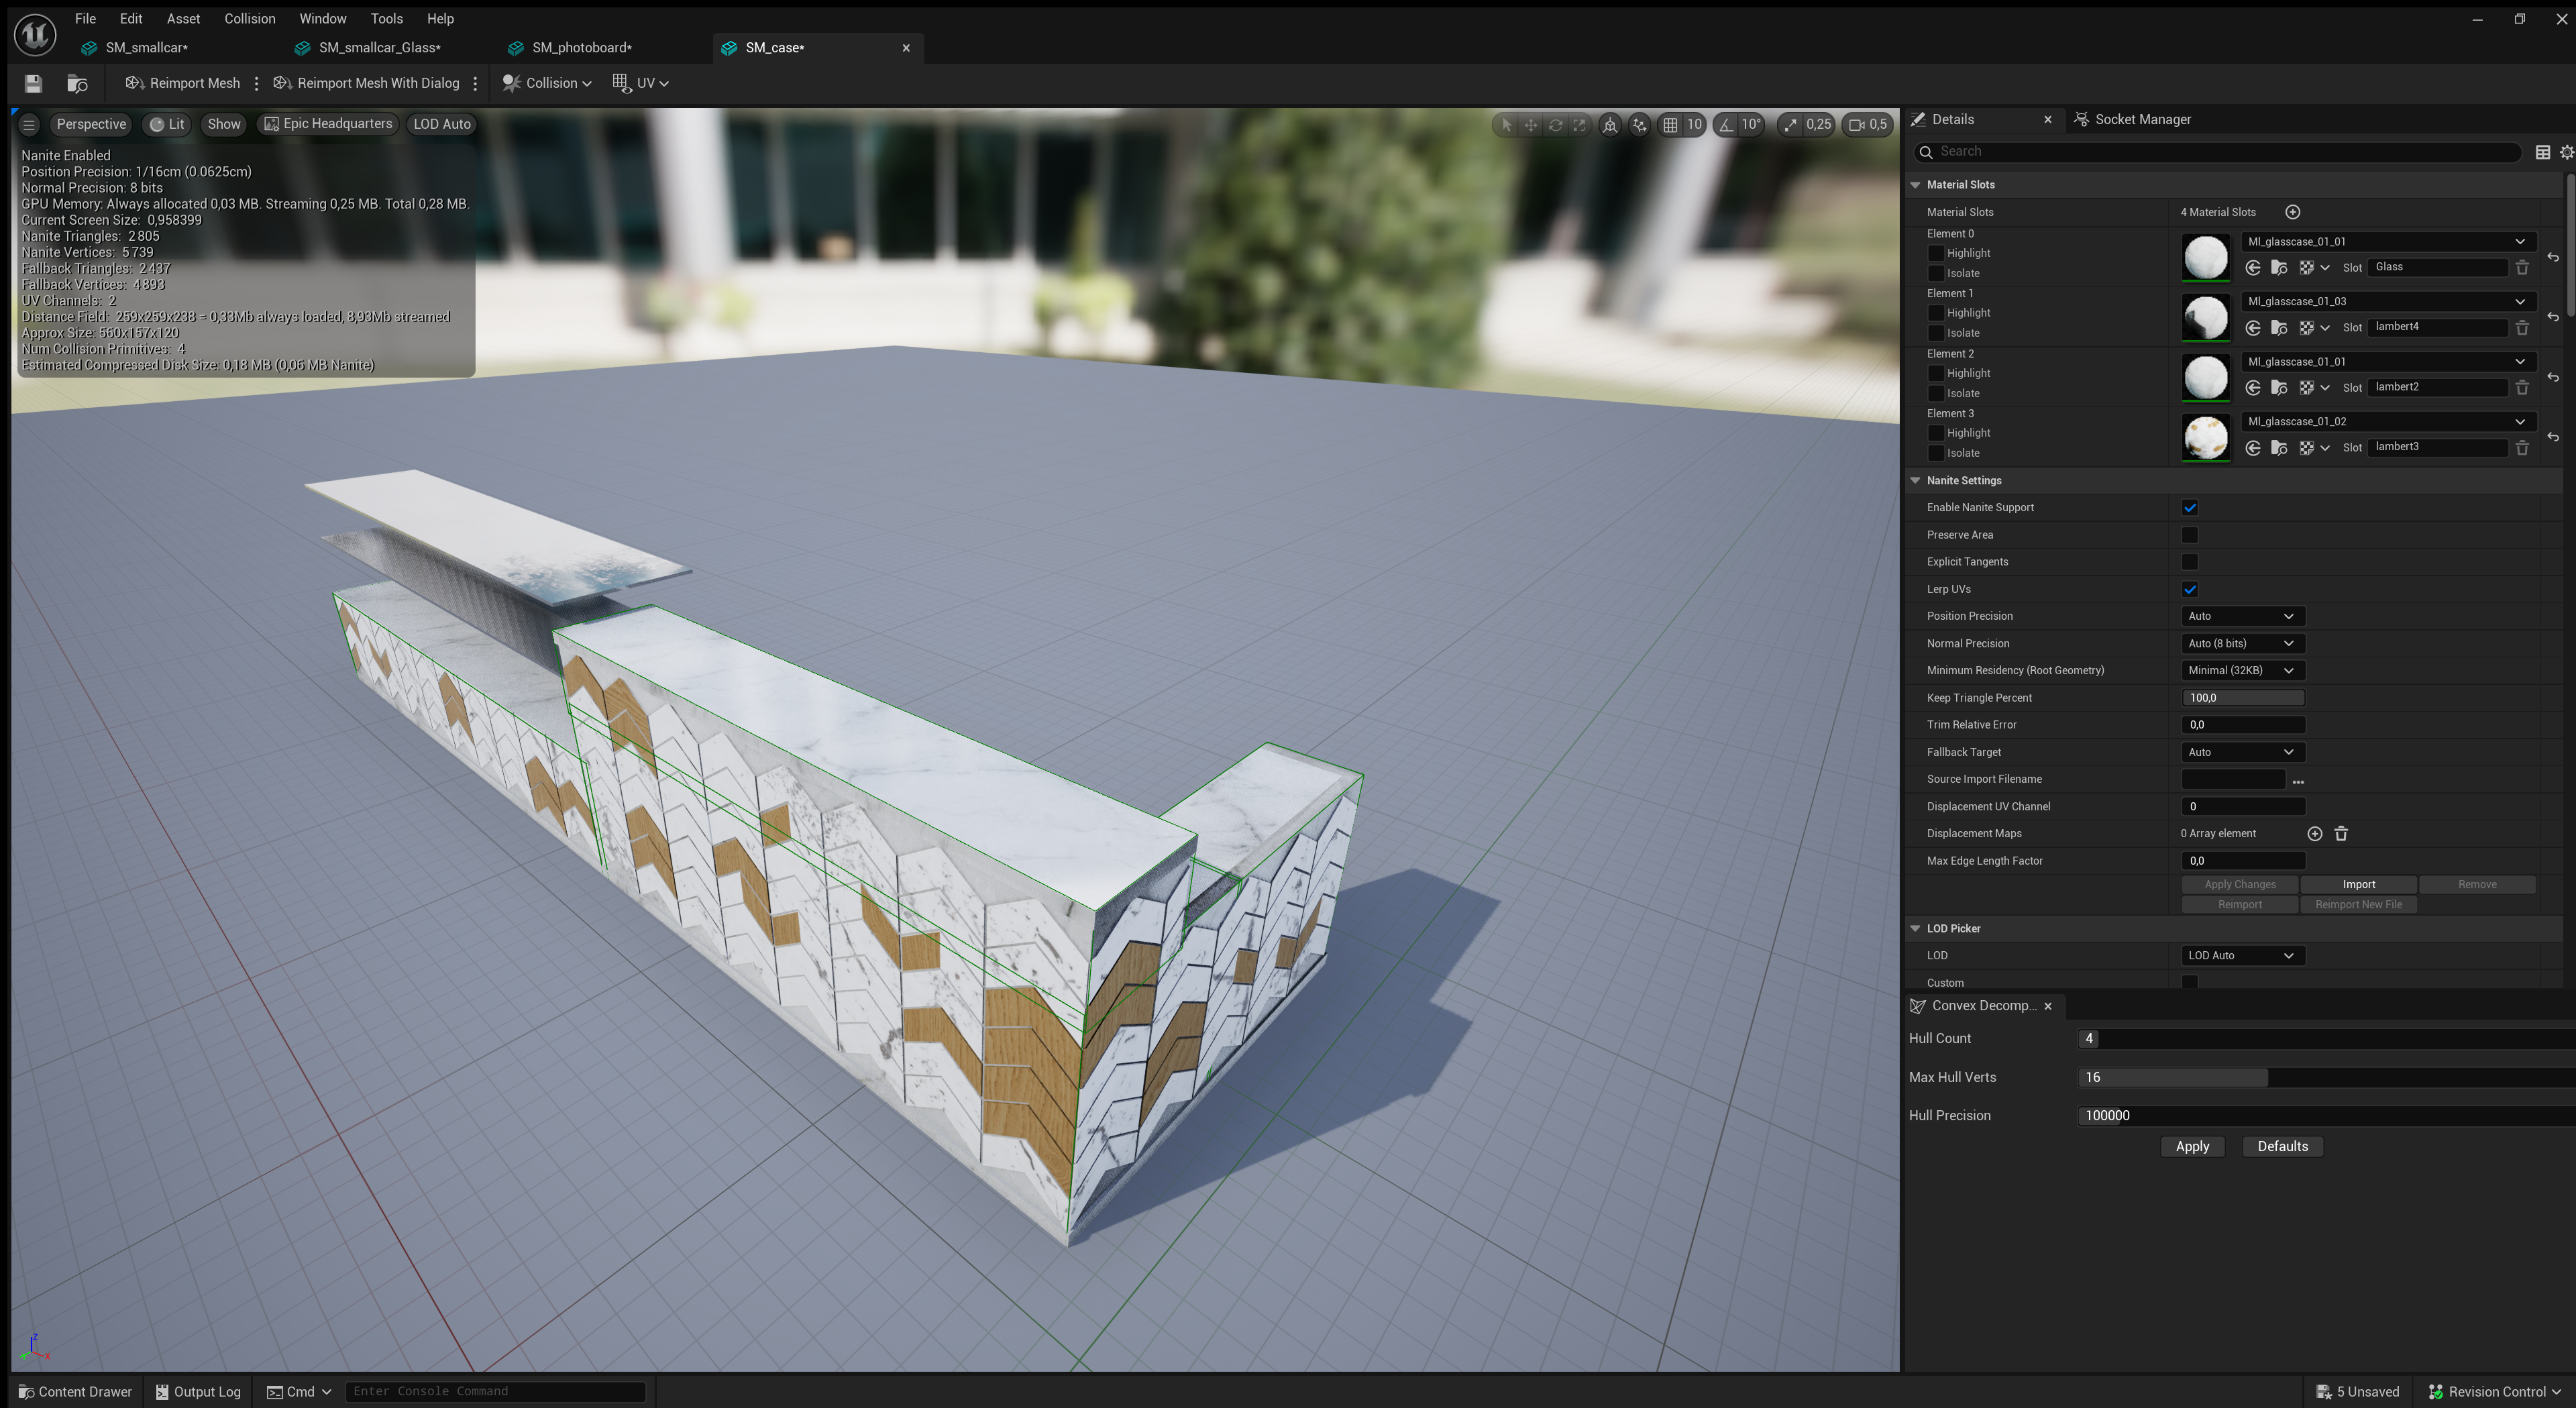The image size is (2576, 1408).
Task: Click the add material slot plus icon
Action: (x=2293, y=212)
